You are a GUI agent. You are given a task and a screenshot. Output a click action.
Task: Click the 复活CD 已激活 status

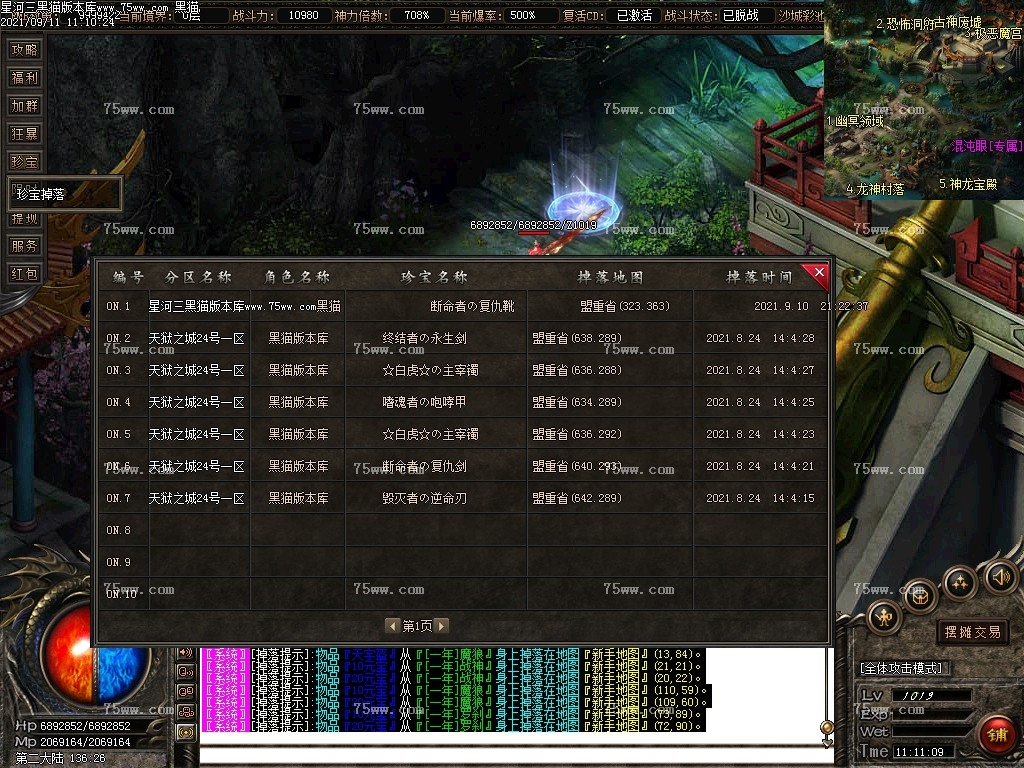pyautogui.click(x=634, y=15)
